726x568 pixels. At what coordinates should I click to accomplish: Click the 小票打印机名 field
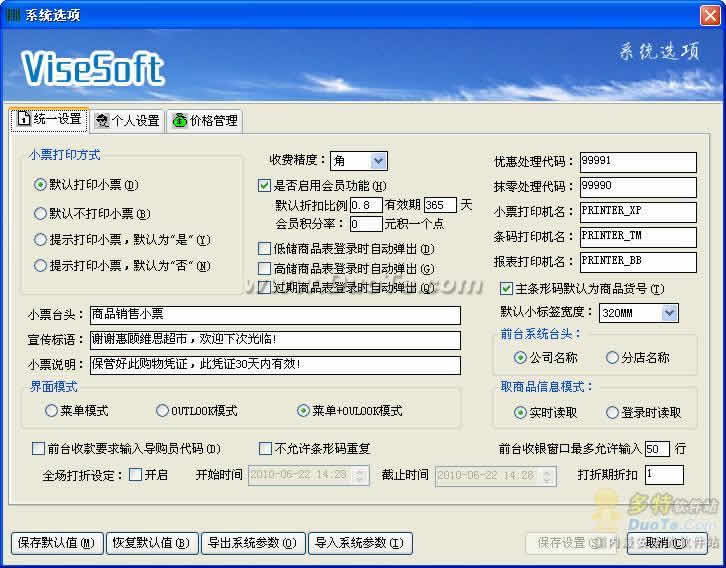638,212
